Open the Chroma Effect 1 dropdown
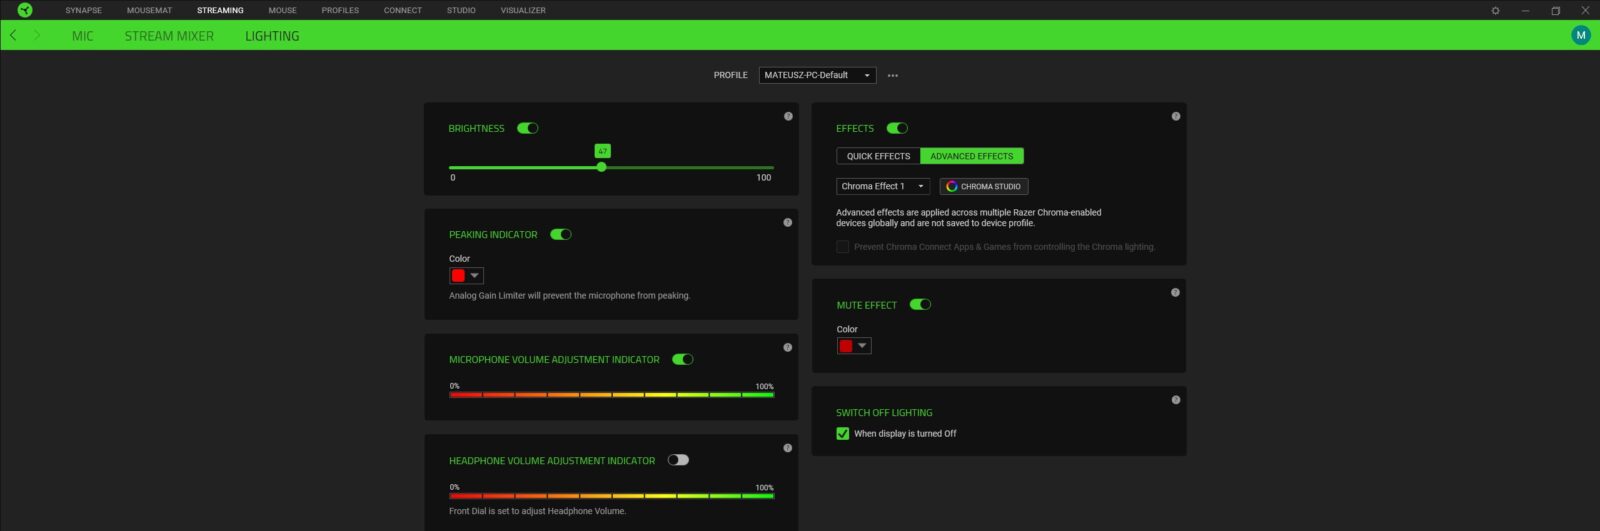1600x531 pixels. [883, 186]
